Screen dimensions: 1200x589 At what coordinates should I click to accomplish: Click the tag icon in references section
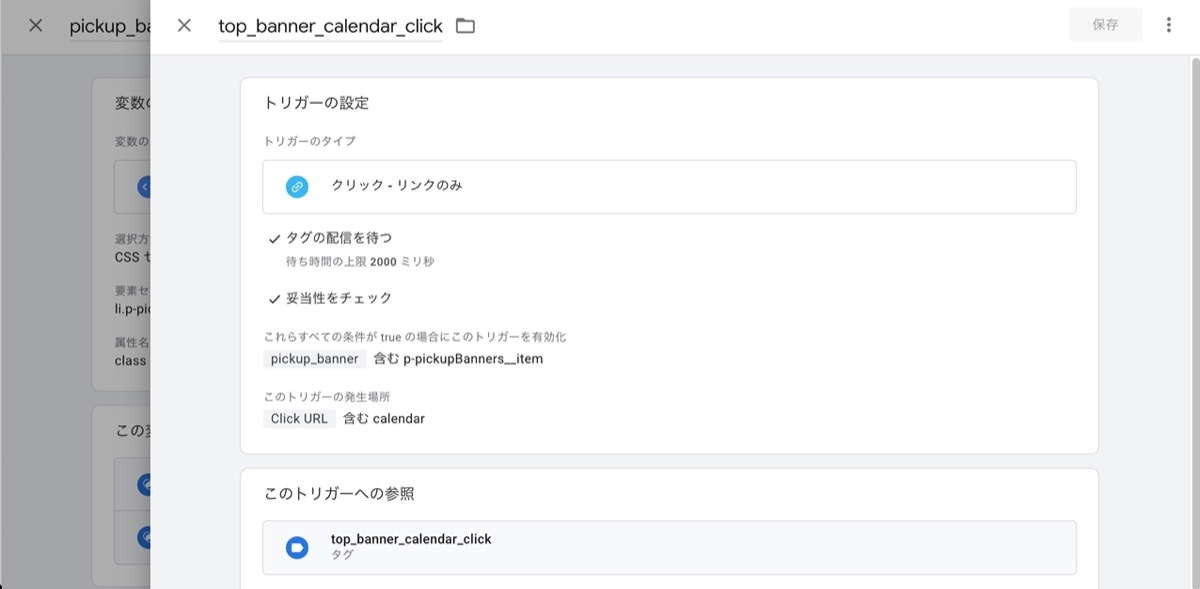(297, 547)
